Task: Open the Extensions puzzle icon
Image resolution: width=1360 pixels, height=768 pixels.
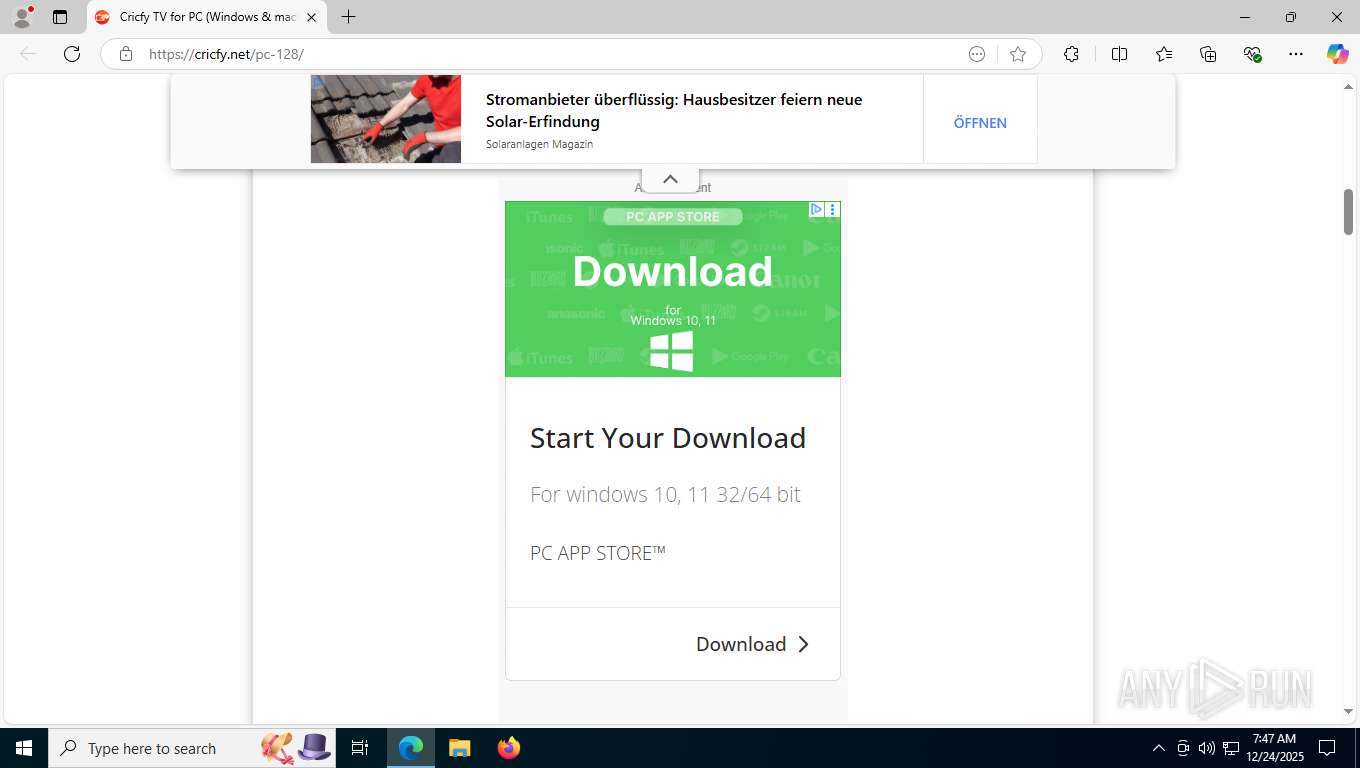Action: point(1071,54)
